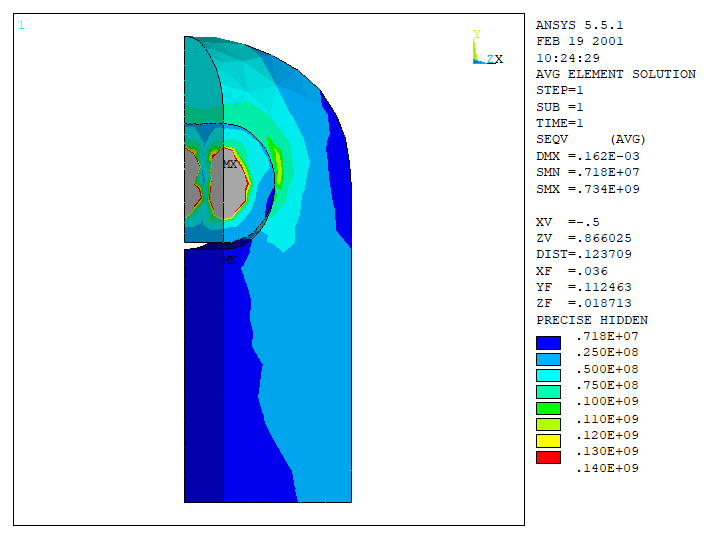
Task: Click the MX maximum stress marker
Action: 230,164
